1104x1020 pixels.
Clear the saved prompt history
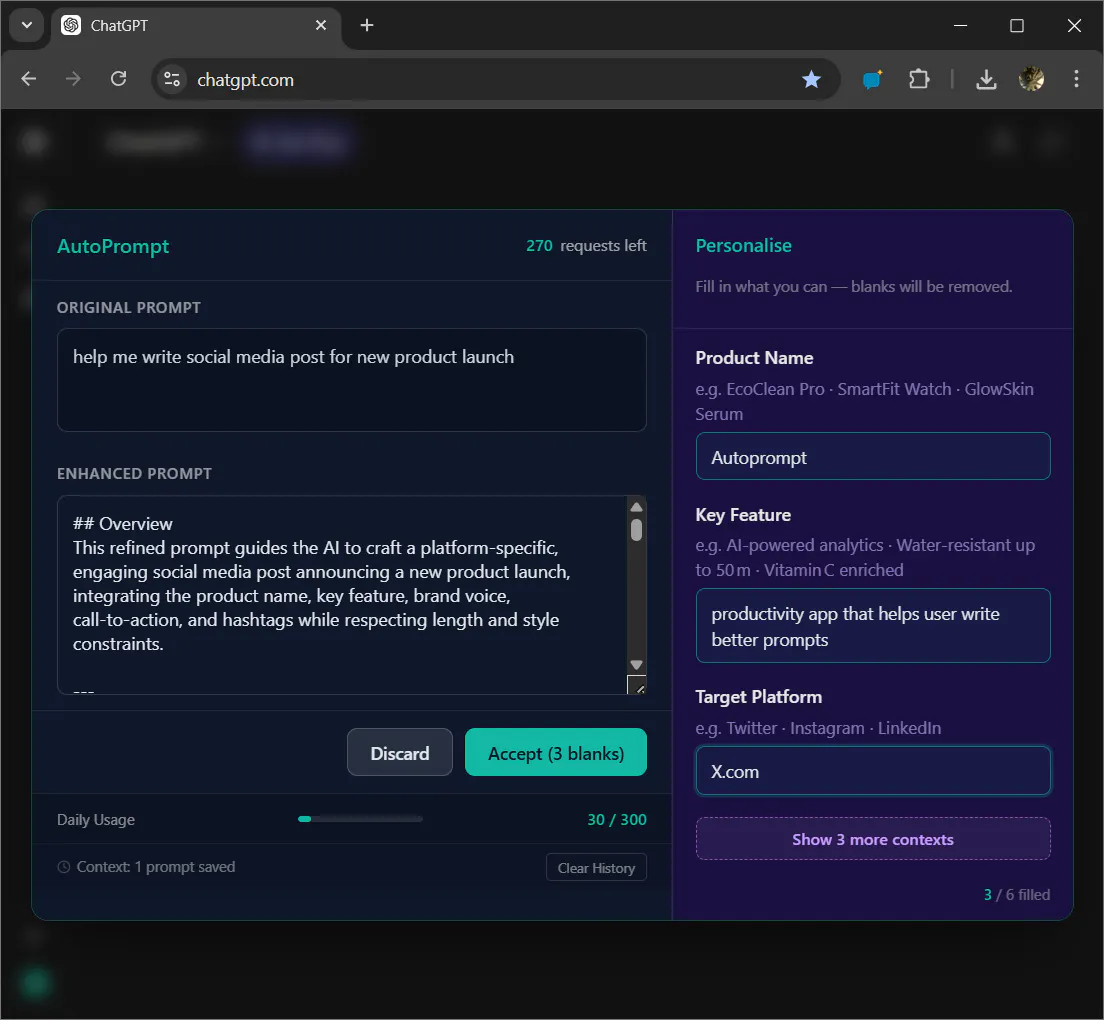(596, 867)
